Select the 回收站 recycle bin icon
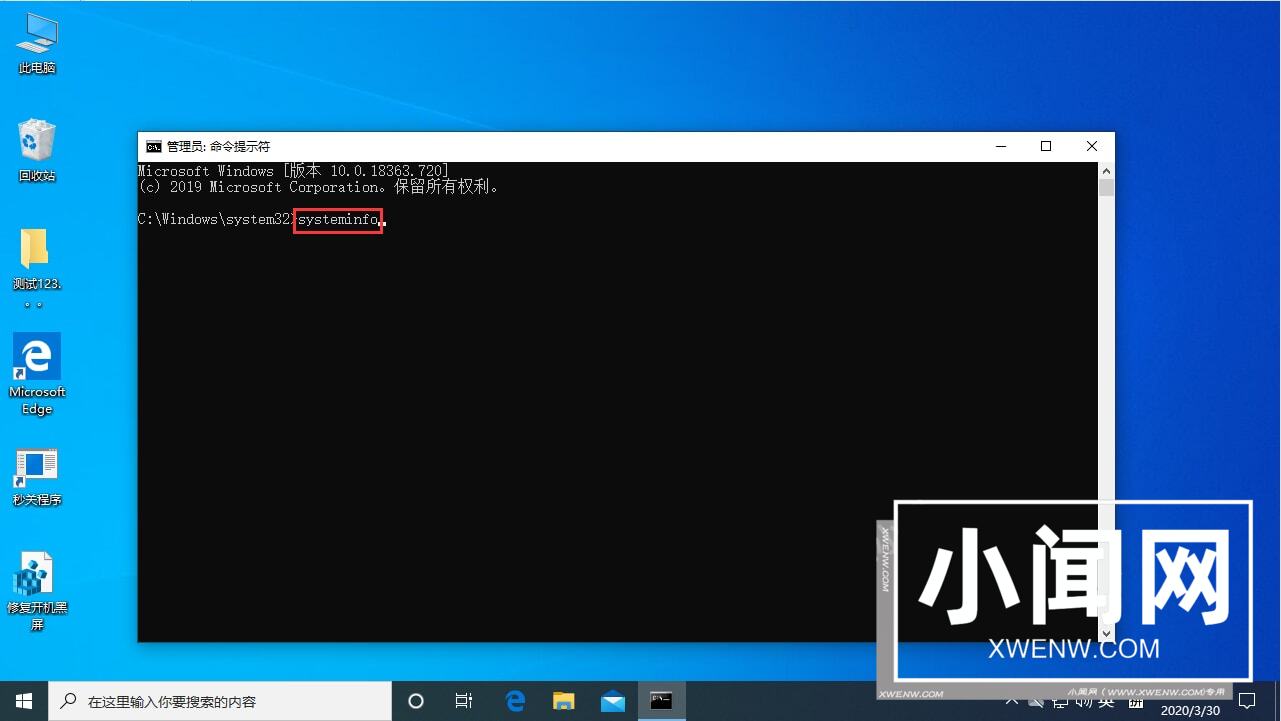Image resolution: width=1281 pixels, height=721 pixels. [37, 150]
